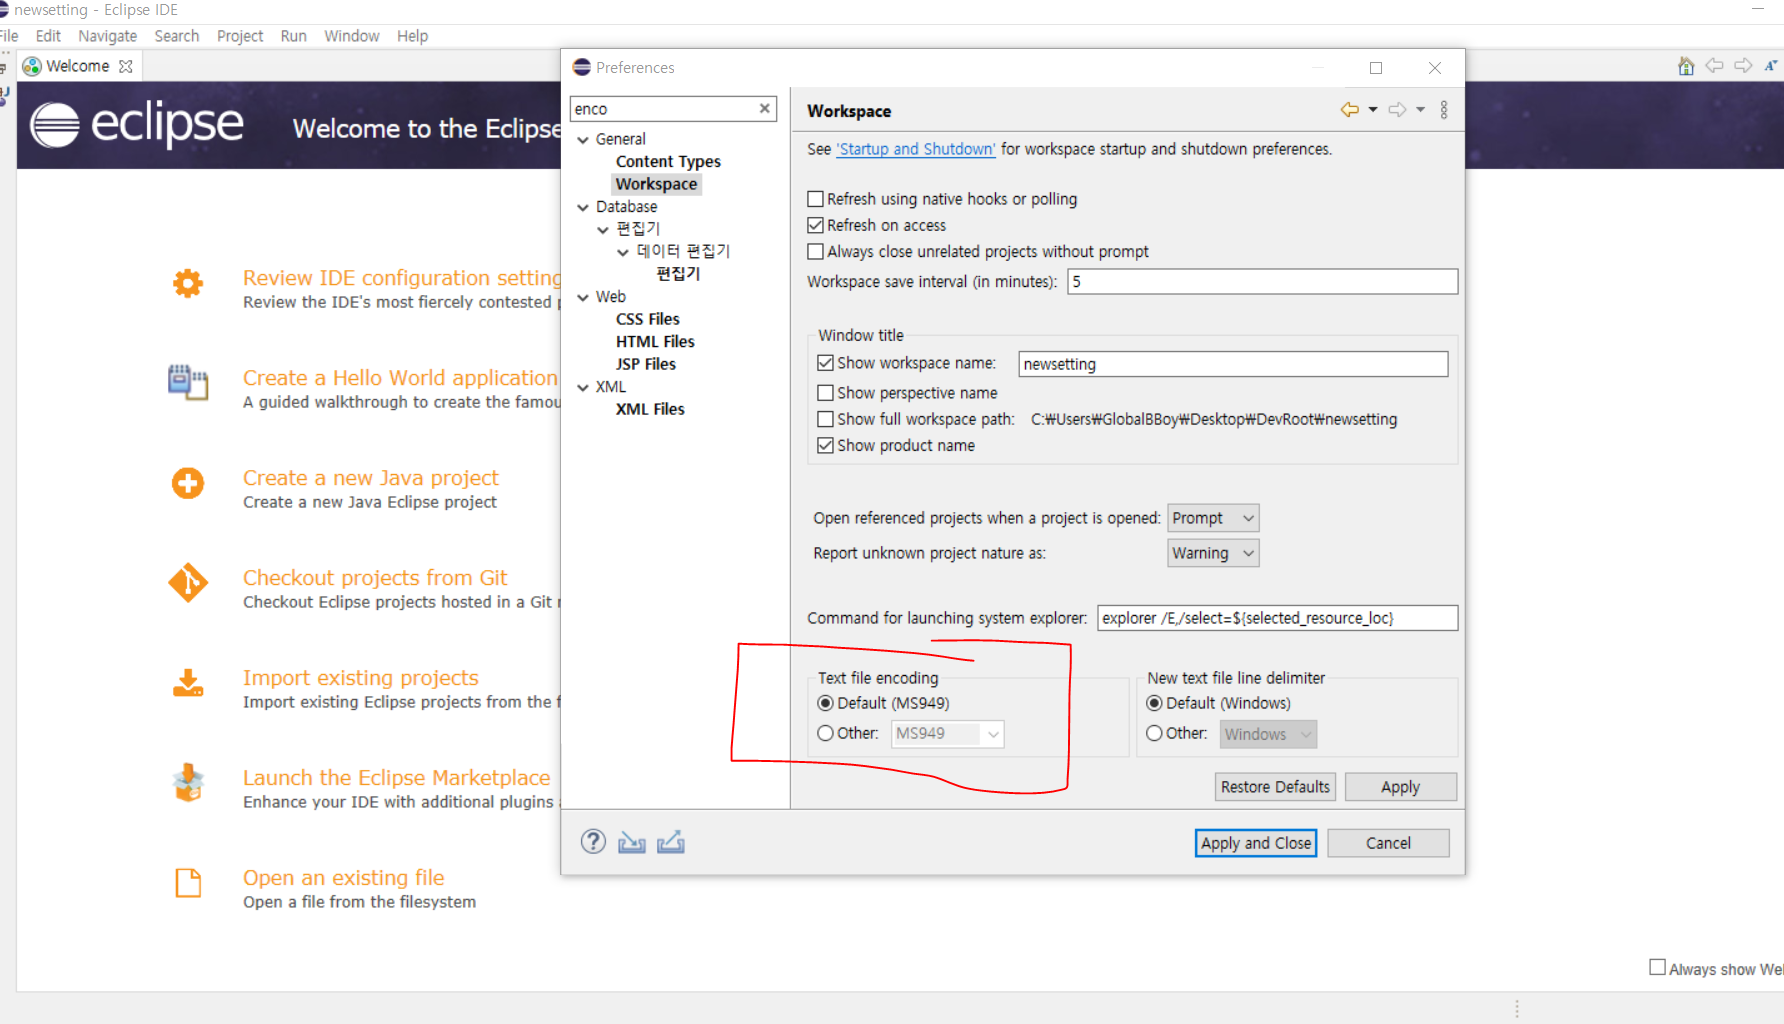
Task: Open the Run menu
Action: 294,36
